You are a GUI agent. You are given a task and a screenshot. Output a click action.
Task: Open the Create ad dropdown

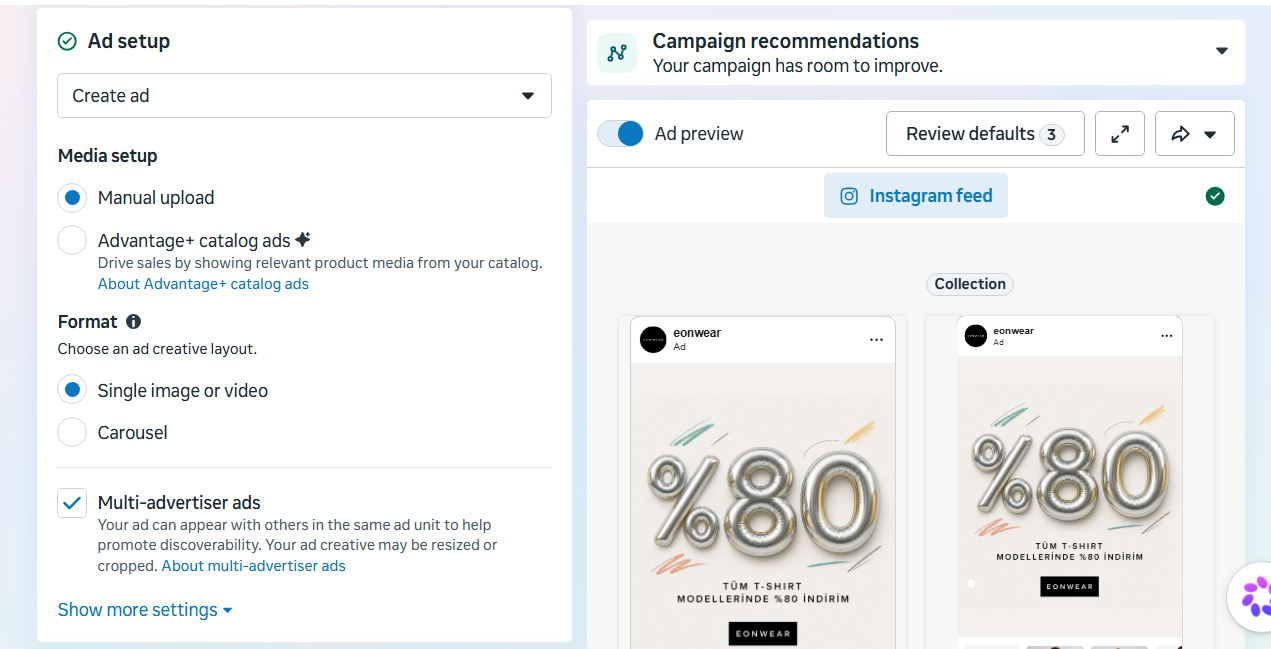(x=304, y=96)
